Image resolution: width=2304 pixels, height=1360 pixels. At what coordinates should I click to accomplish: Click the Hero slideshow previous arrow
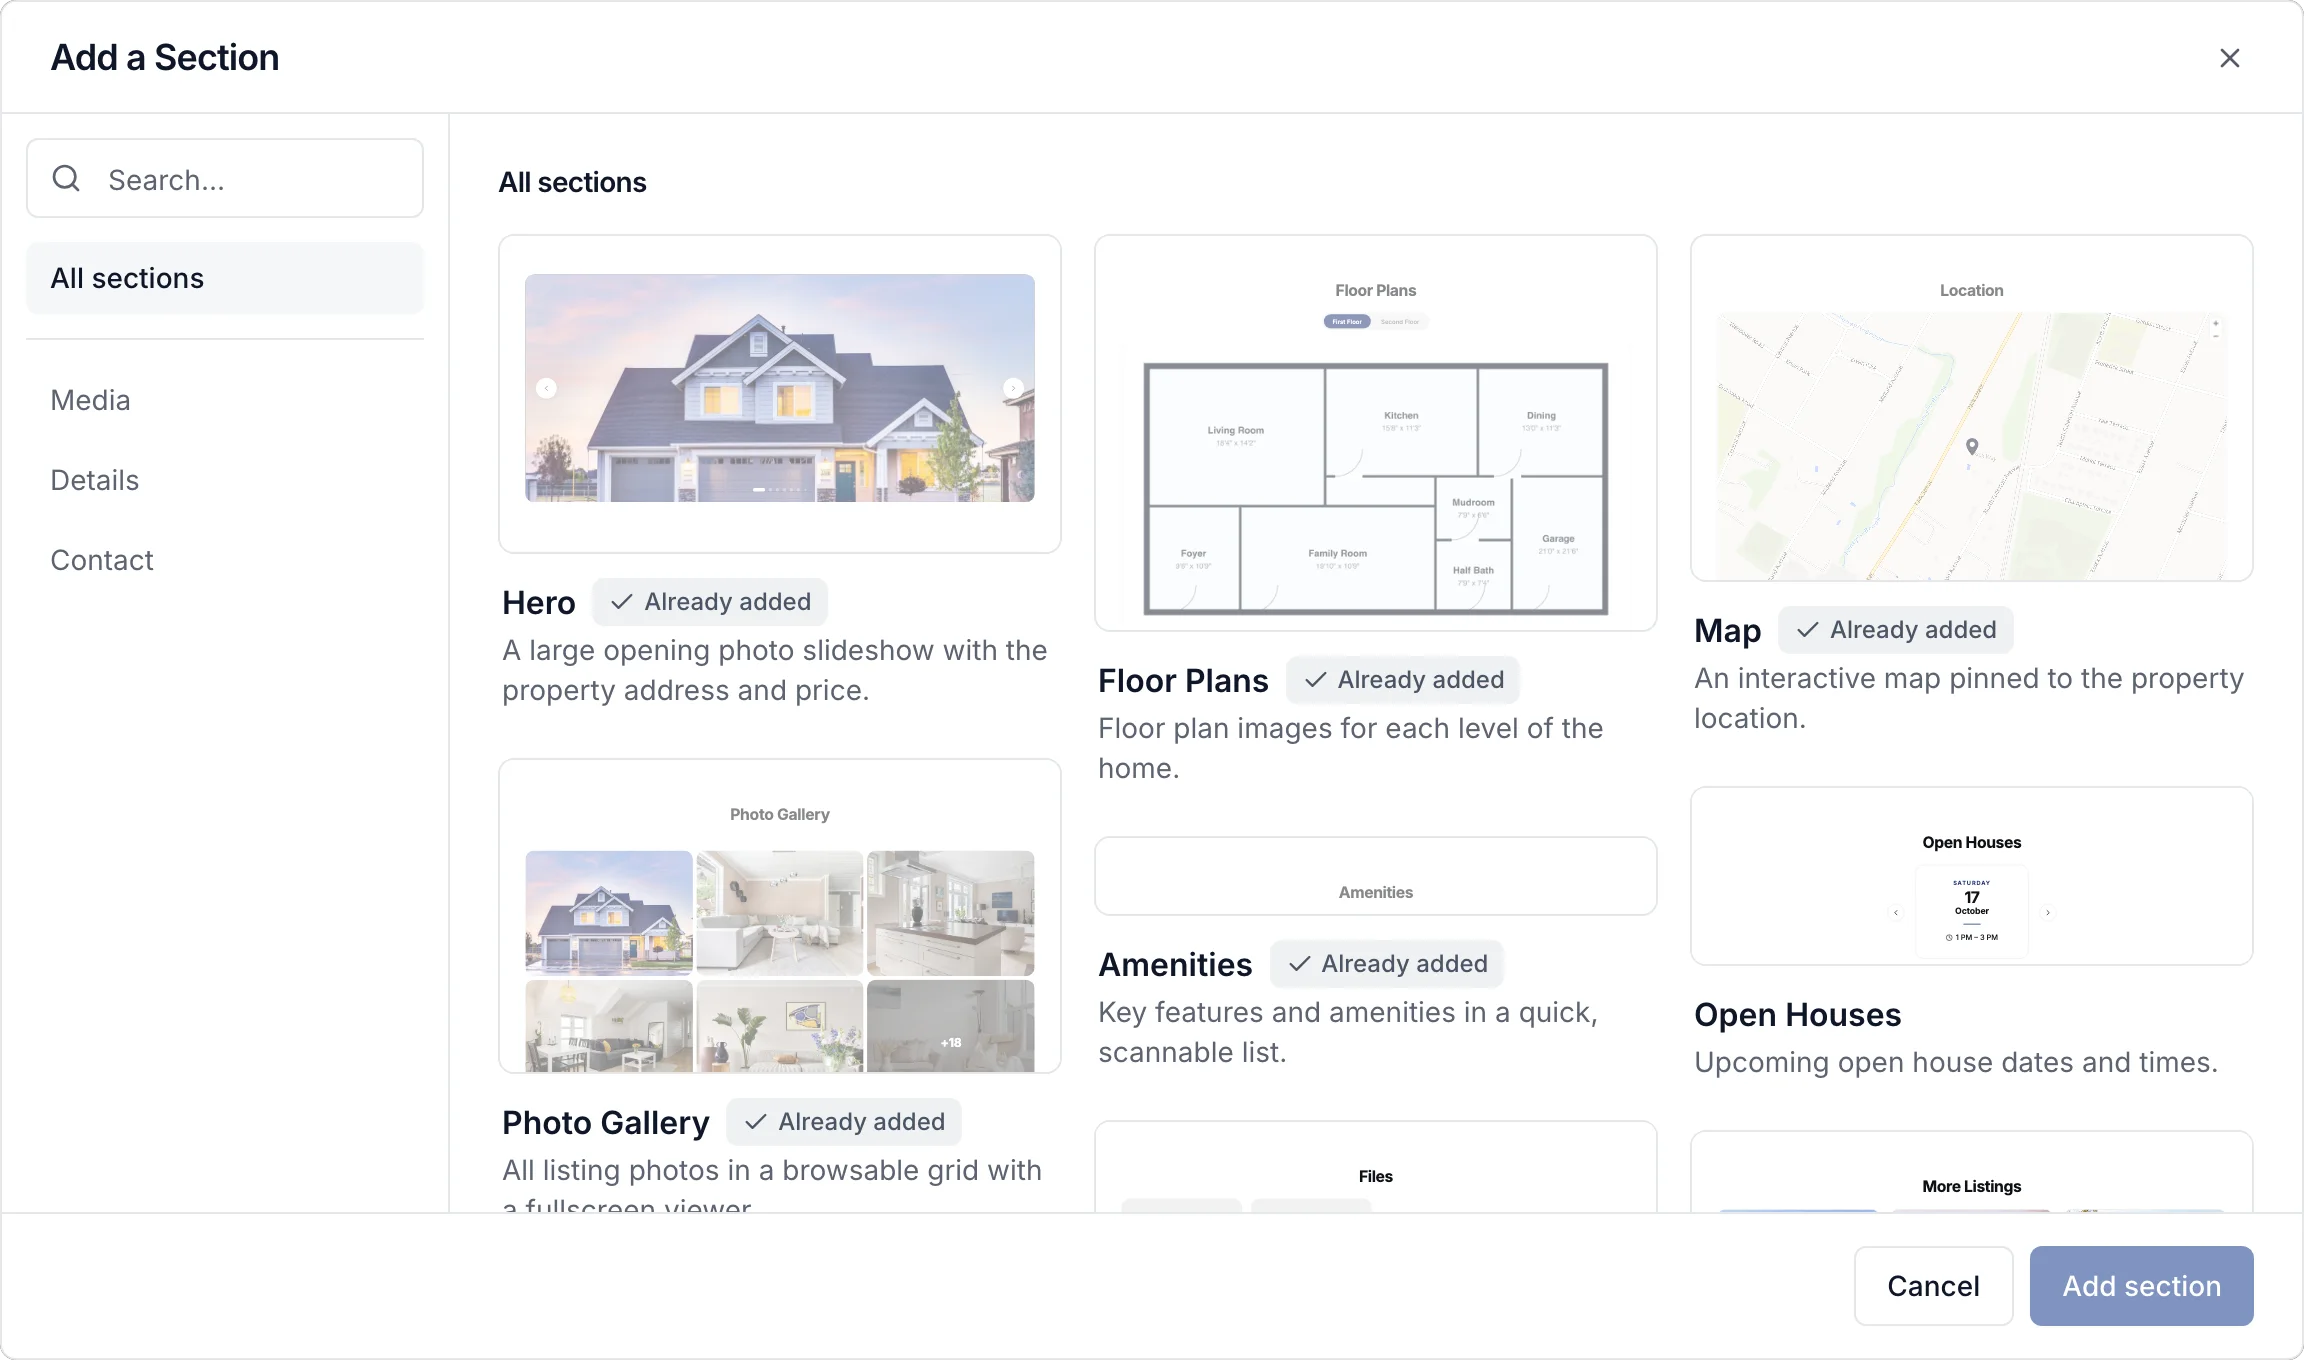pos(546,388)
